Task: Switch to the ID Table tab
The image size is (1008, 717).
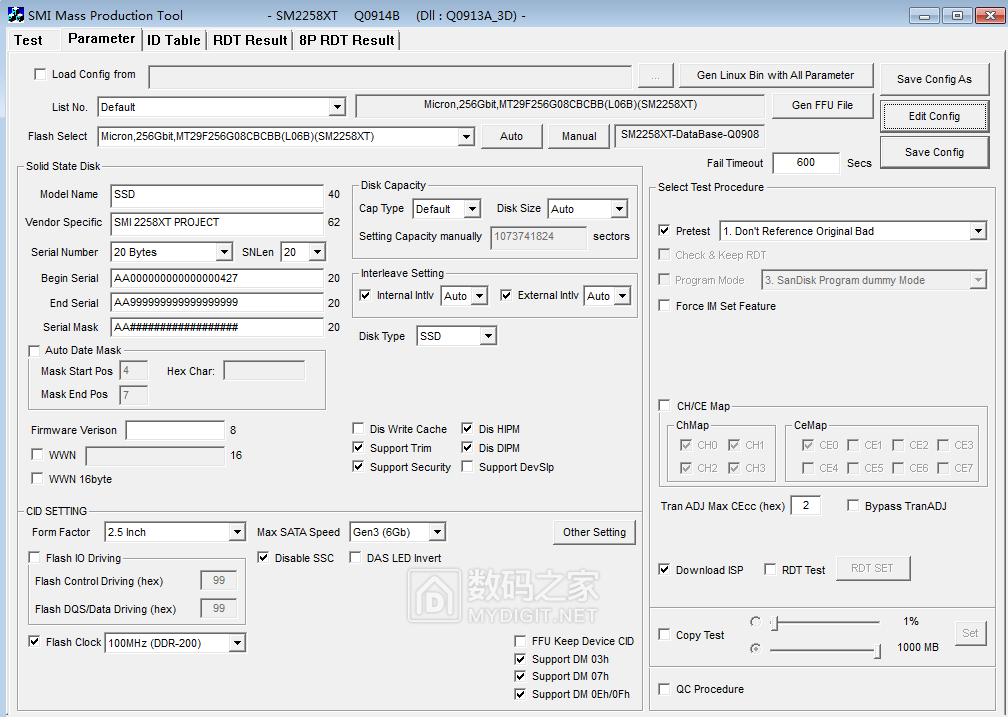Action: pos(174,40)
